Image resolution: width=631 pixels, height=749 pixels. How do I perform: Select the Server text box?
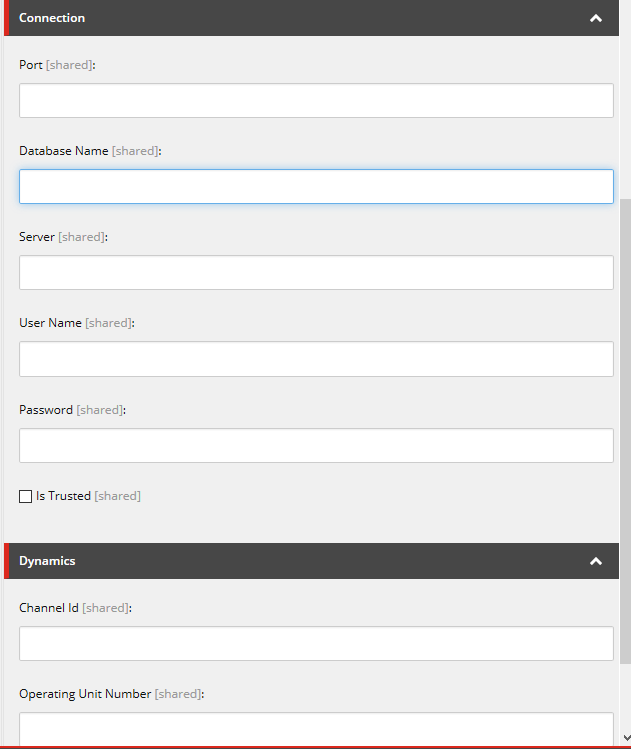click(x=316, y=272)
